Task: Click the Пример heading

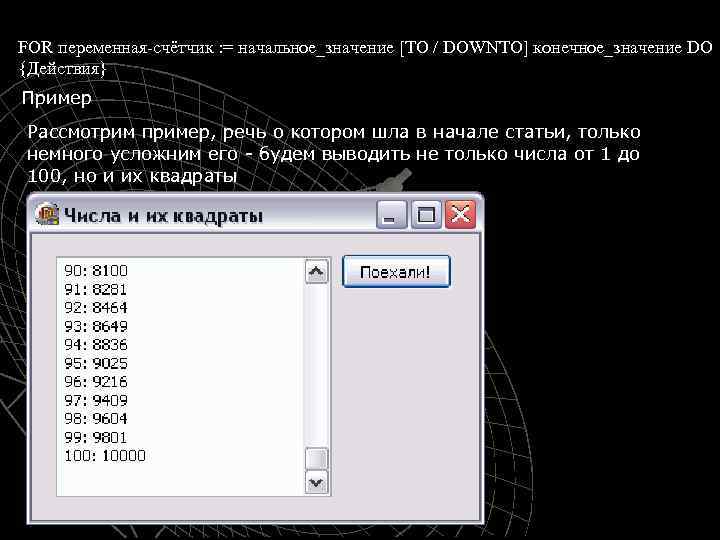Action: [x=57, y=98]
